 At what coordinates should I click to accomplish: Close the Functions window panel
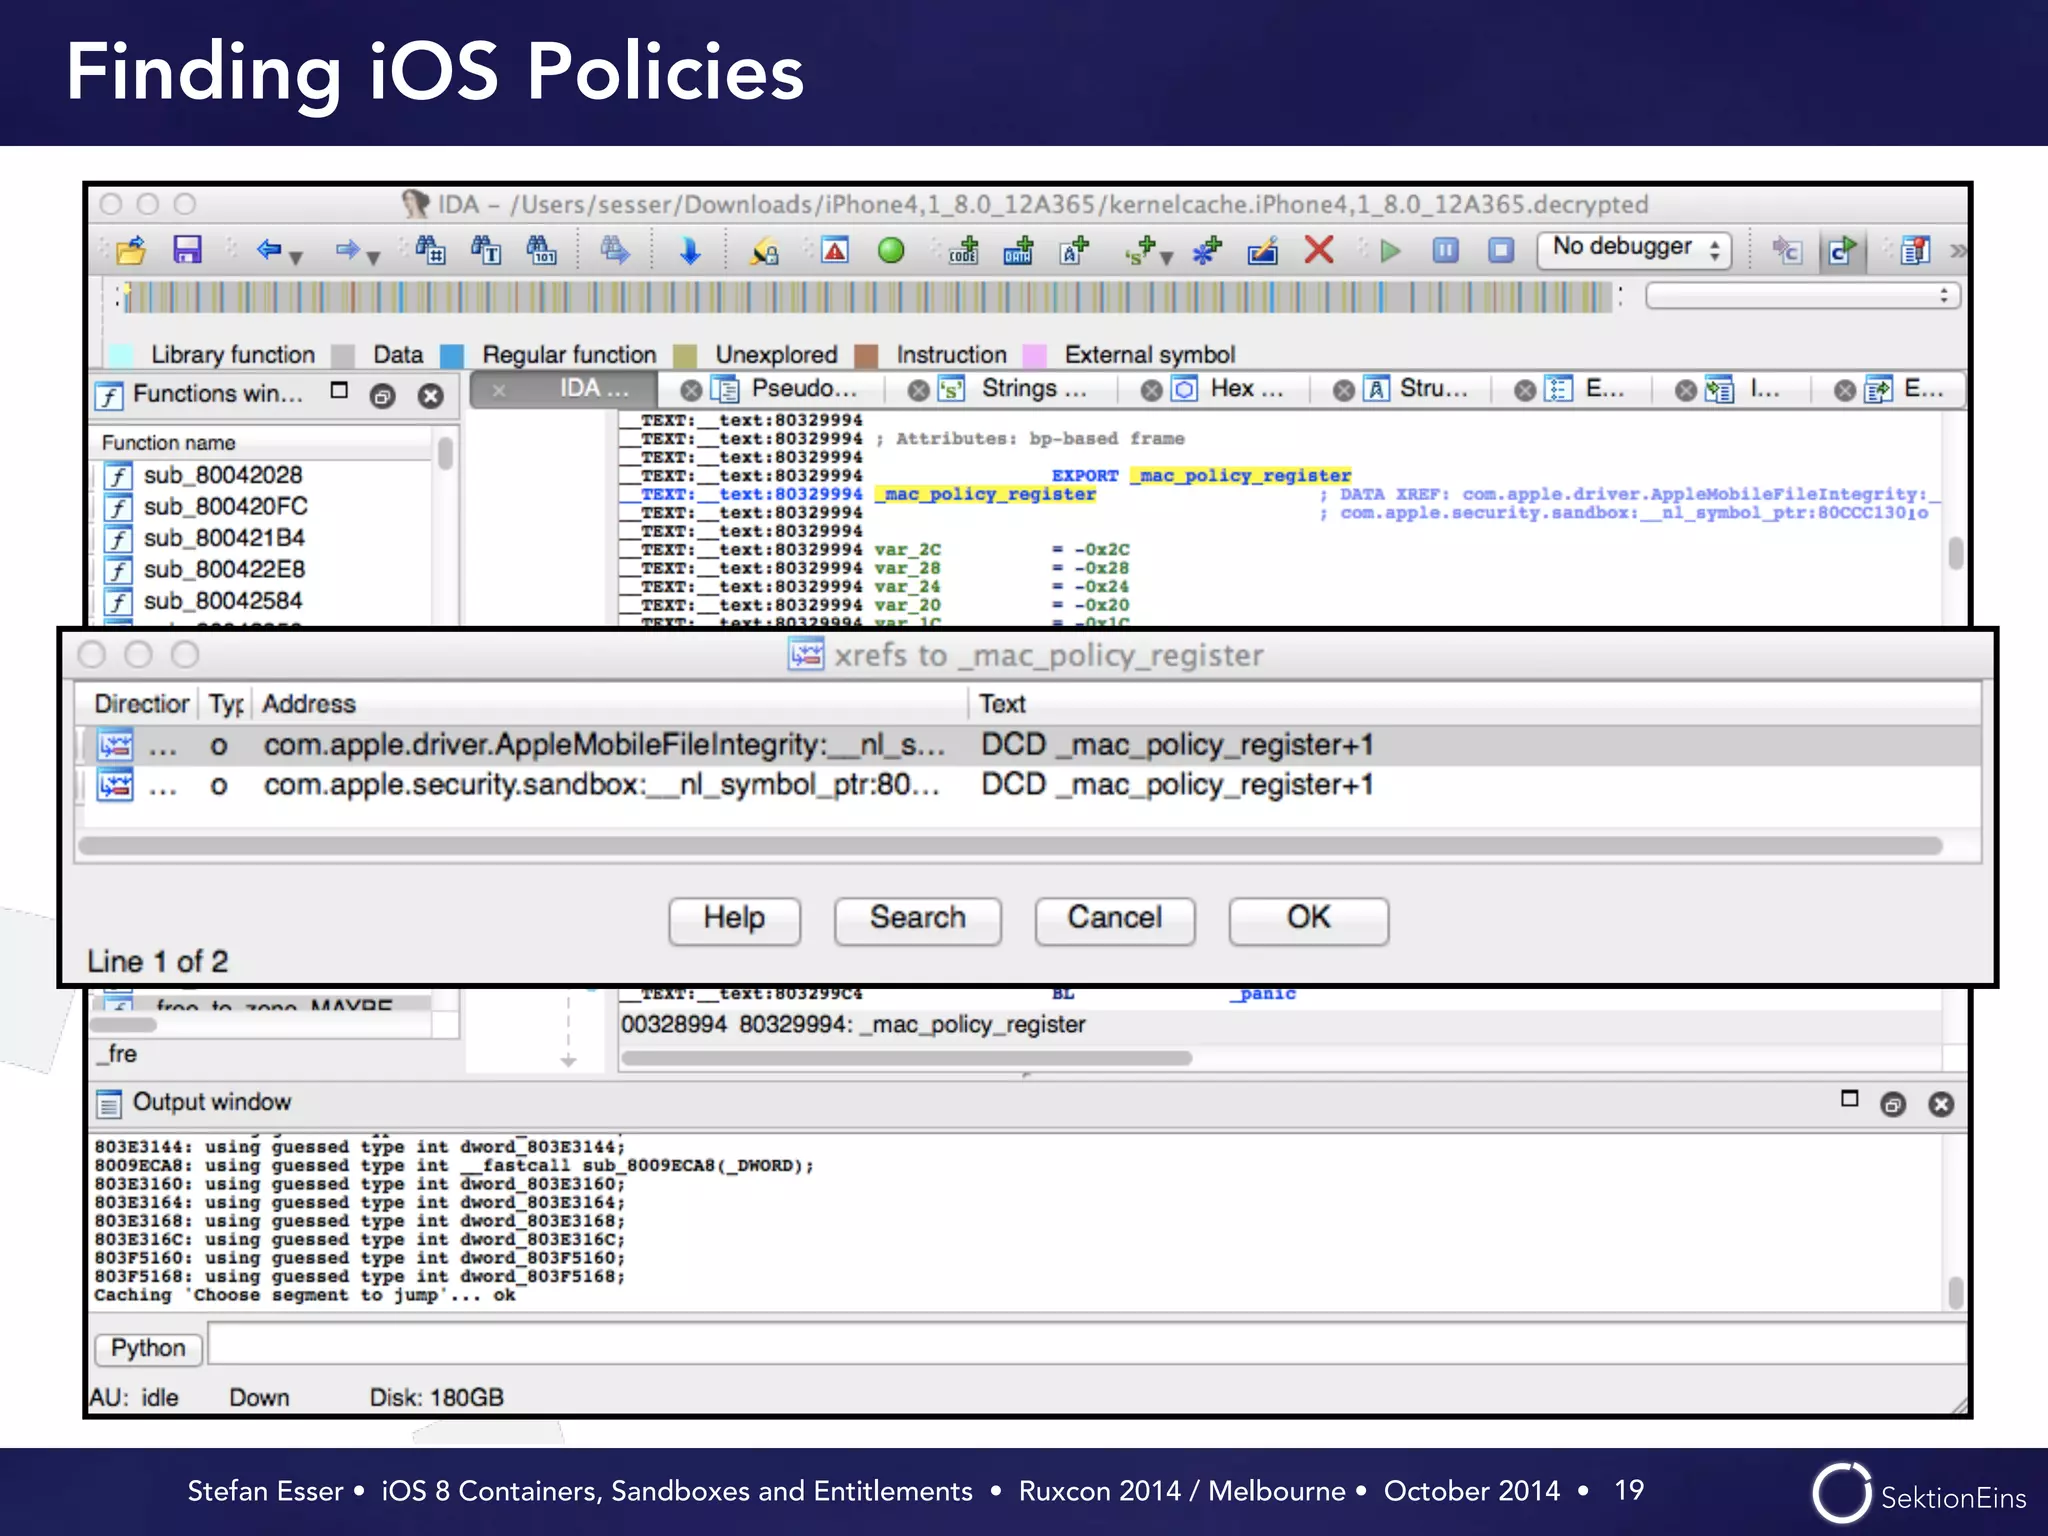coord(430,396)
